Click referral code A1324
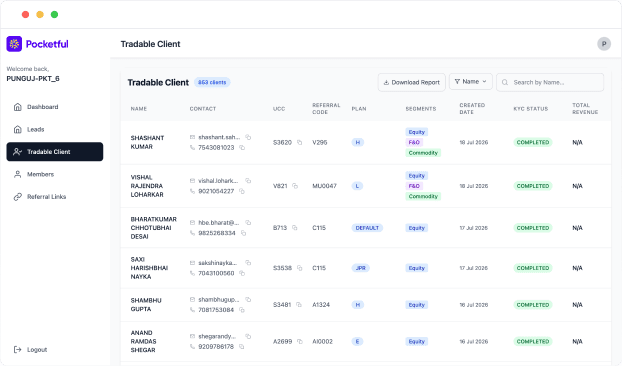Viewport: 622px width, 366px height. 321,305
